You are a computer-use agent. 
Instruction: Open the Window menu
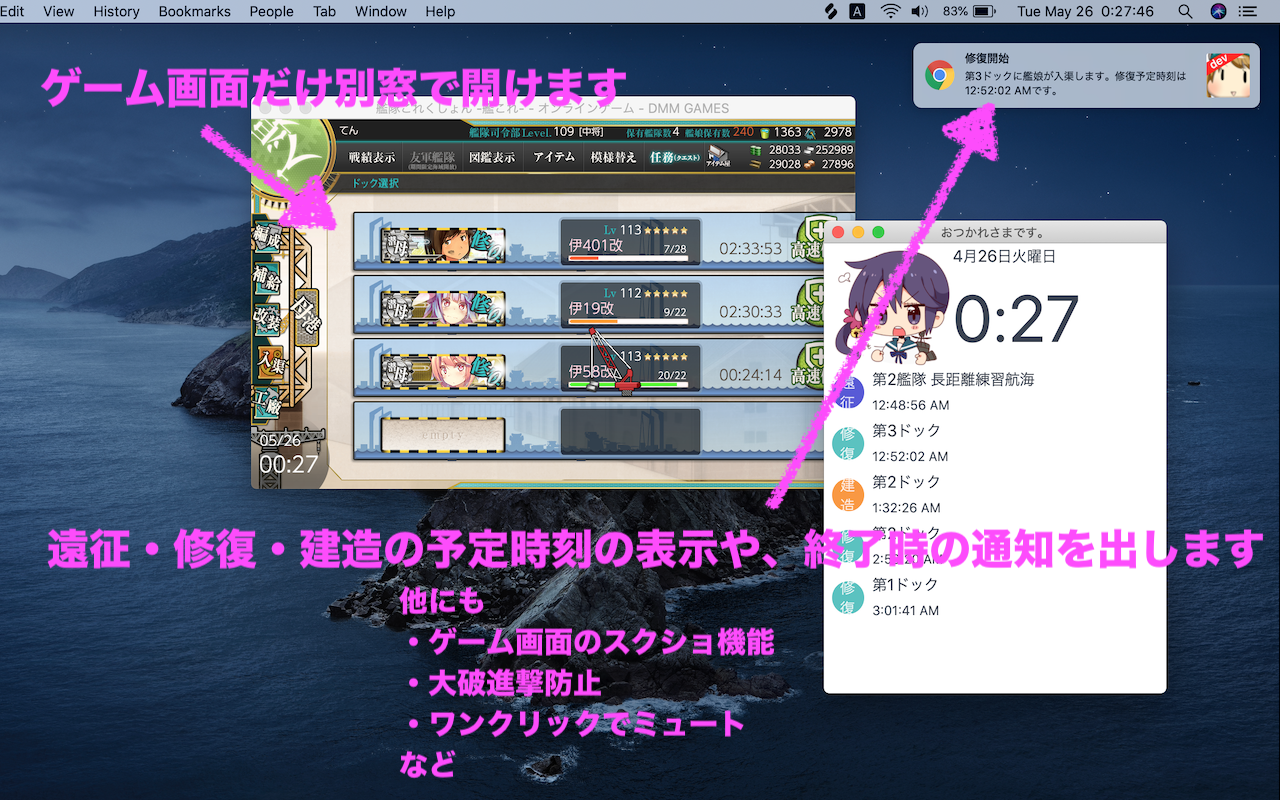(381, 11)
